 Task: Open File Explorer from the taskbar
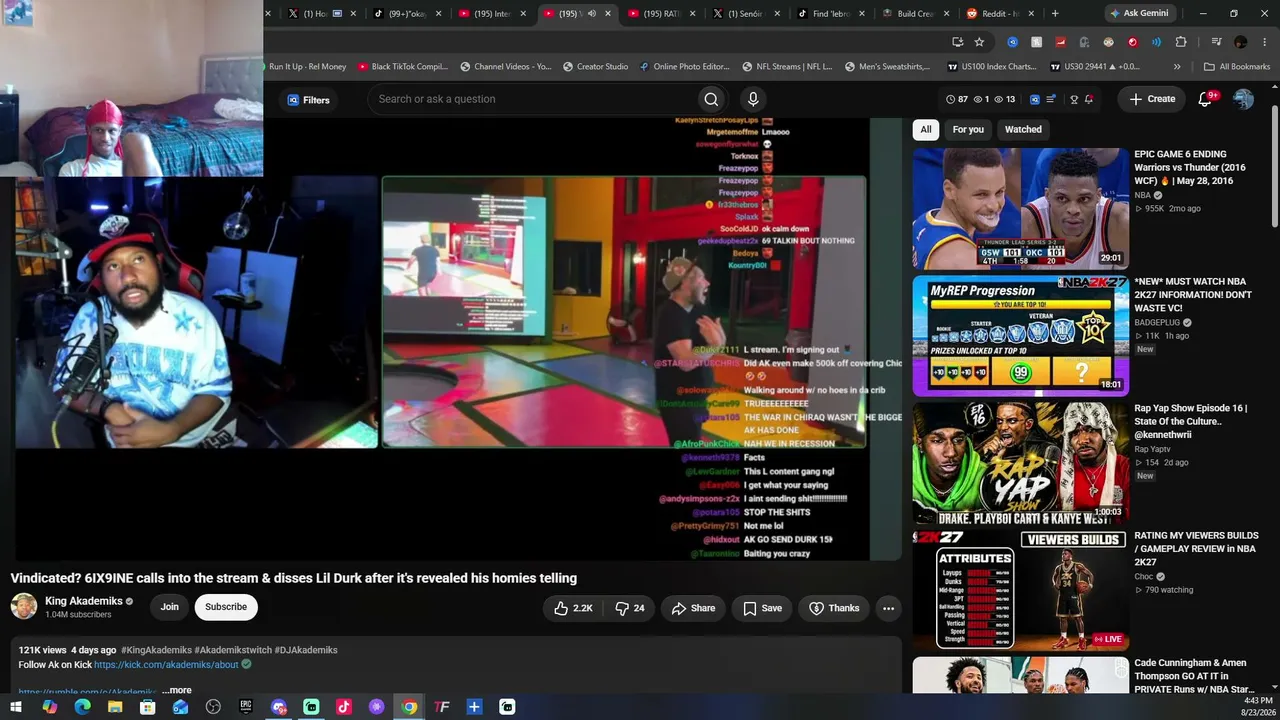[115, 707]
